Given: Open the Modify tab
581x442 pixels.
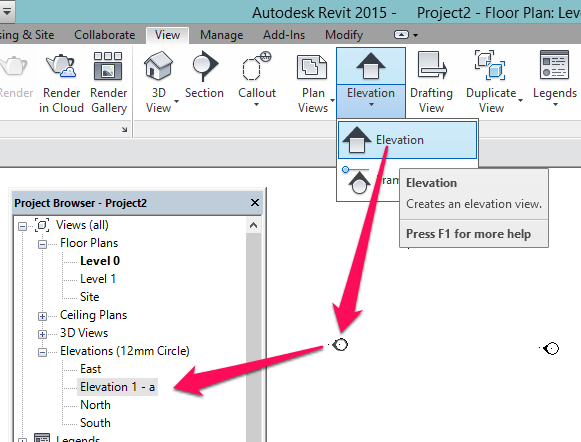Looking at the screenshot, I should tap(344, 35).
